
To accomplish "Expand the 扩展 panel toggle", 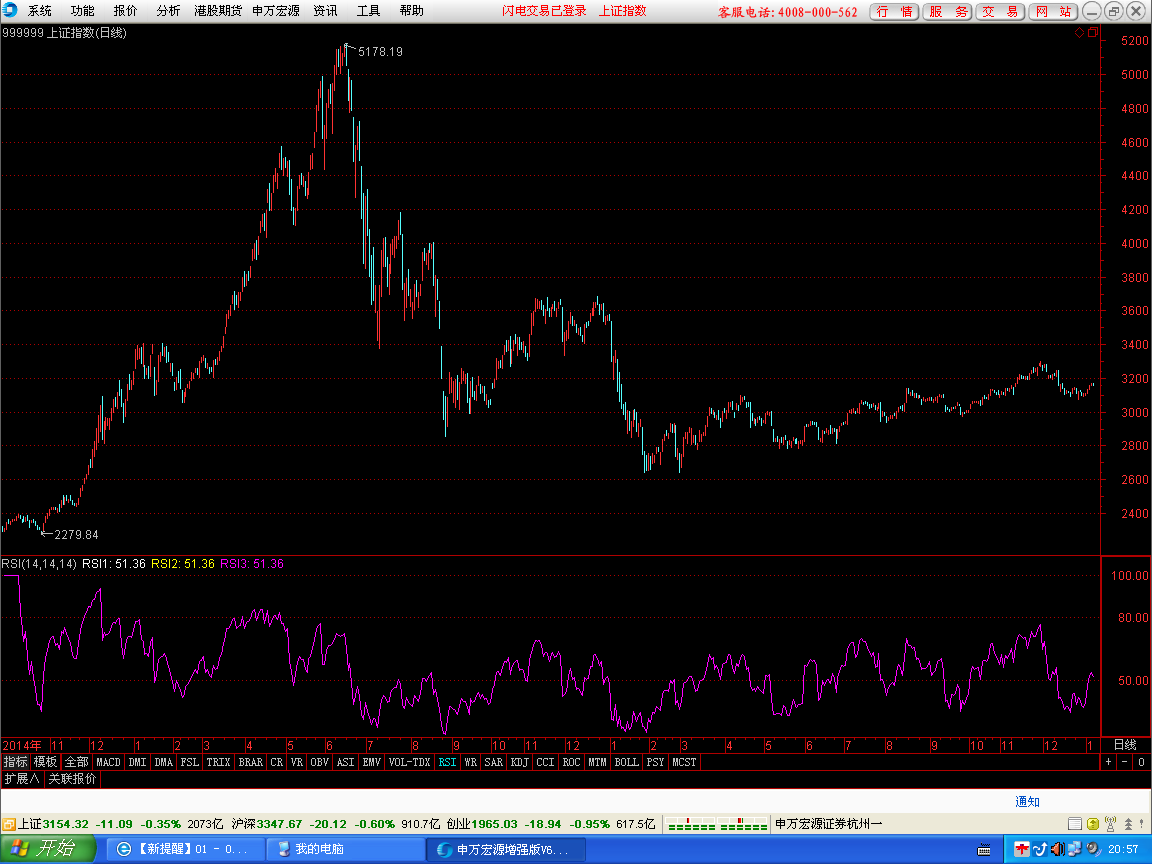I will click(x=21, y=779).
